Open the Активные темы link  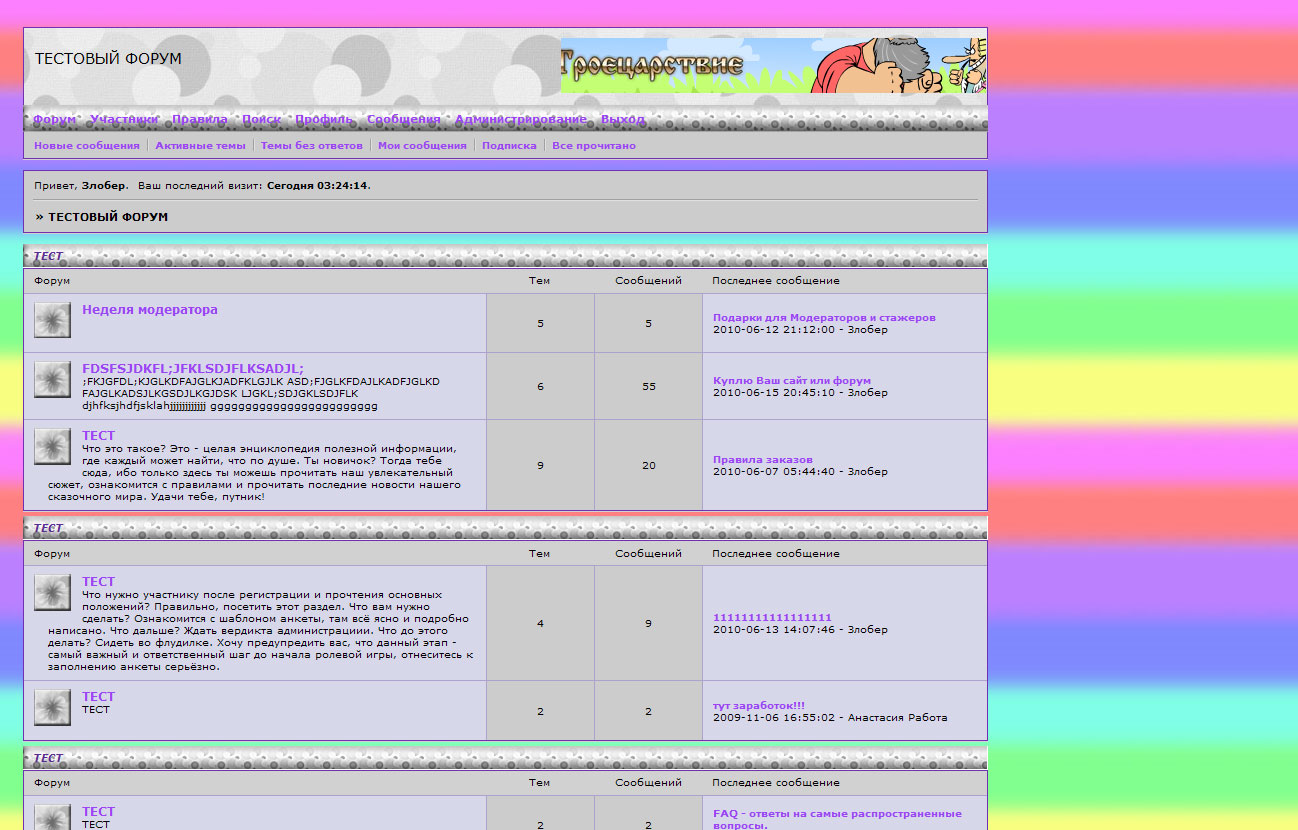[200, 146]
